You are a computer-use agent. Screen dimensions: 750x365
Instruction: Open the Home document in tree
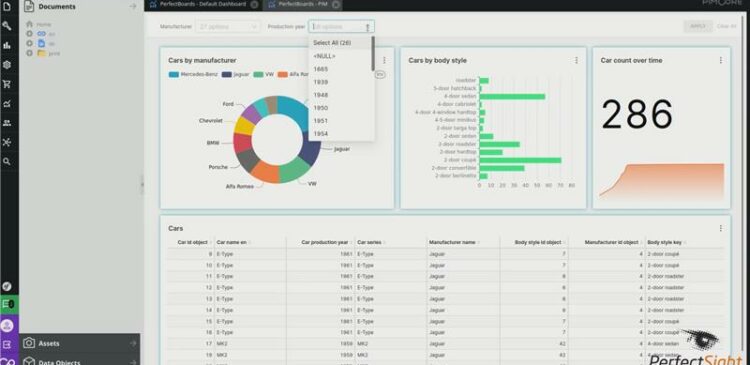[44, 24]
